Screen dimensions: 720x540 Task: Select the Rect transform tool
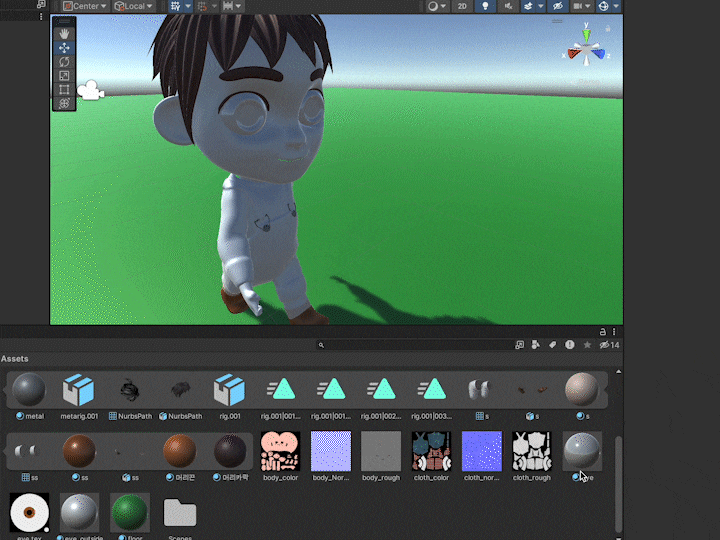pyautogui.click(x=64, y=89)
